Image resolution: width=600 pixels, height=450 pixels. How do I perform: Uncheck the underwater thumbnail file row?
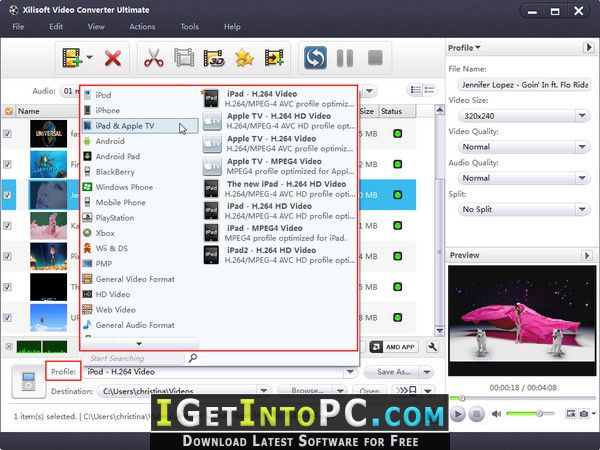pos(7,164)
